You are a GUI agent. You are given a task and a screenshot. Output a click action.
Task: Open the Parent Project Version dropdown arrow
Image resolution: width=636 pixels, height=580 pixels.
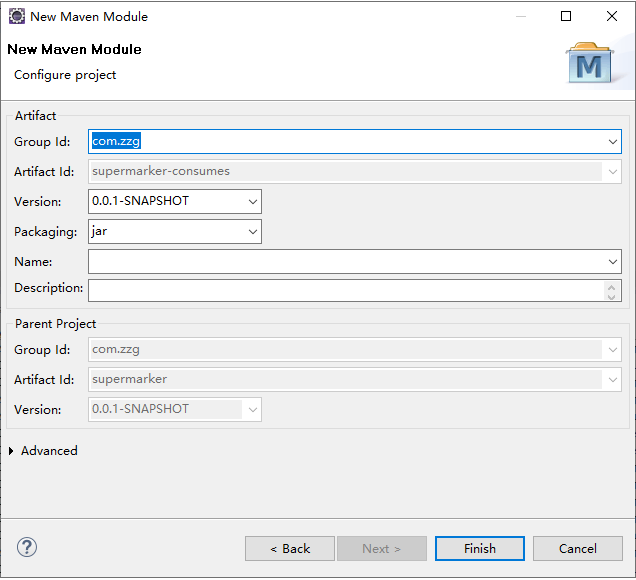[x=253, y=410]
